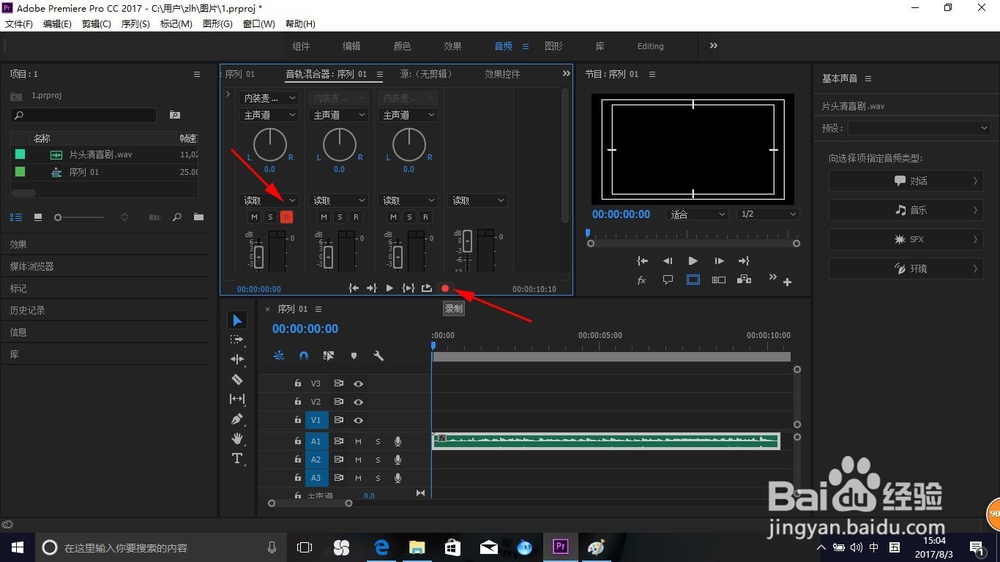1000x562 pixels.
Task: Select the Ripple Edit tool
Action: coord(237,359)
